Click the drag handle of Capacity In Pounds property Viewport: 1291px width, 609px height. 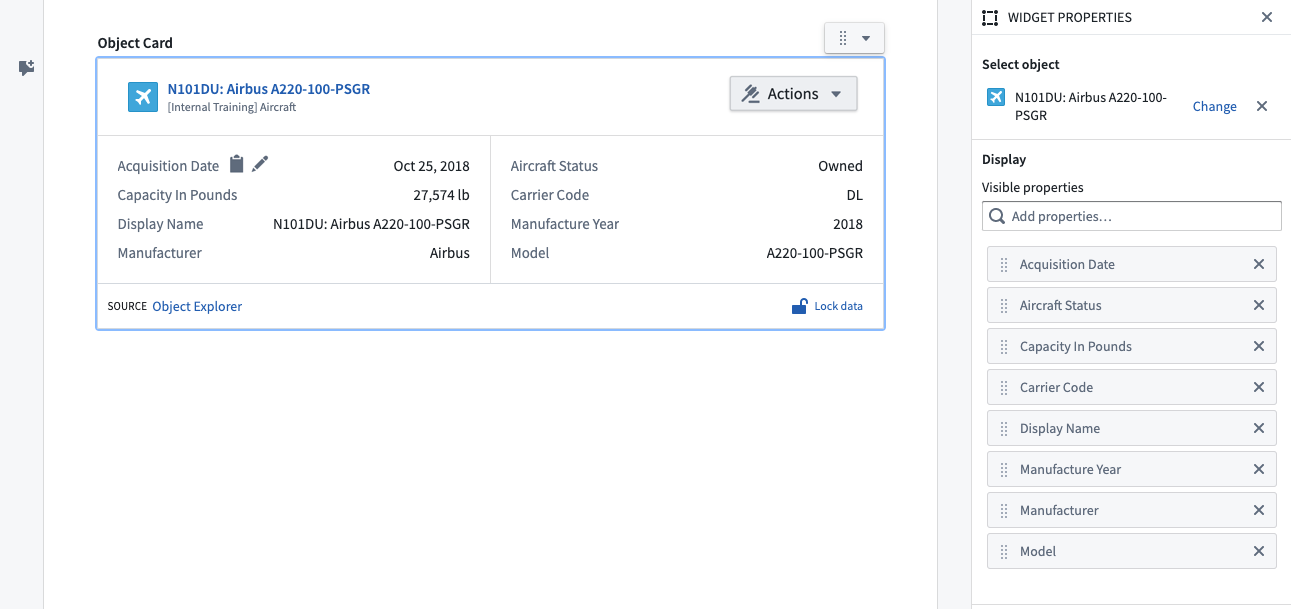pos(1004,347)
